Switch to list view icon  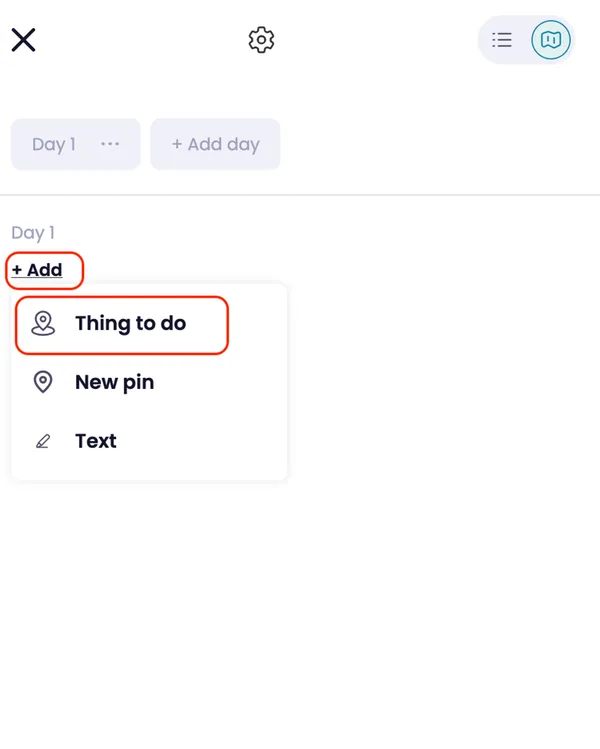(x=502, y=40)
